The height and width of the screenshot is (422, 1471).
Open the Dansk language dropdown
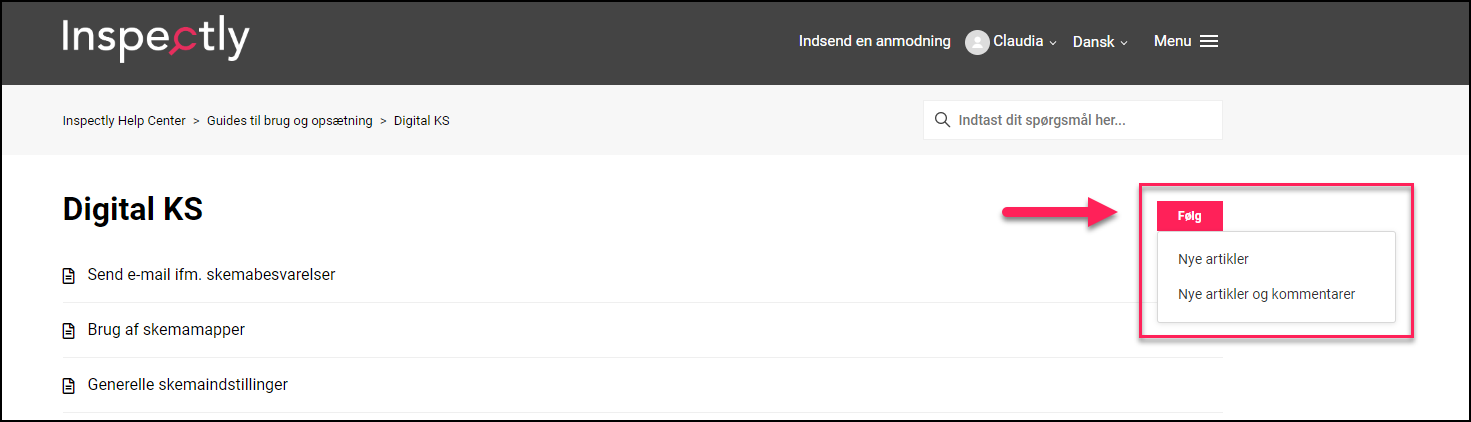1100,42
